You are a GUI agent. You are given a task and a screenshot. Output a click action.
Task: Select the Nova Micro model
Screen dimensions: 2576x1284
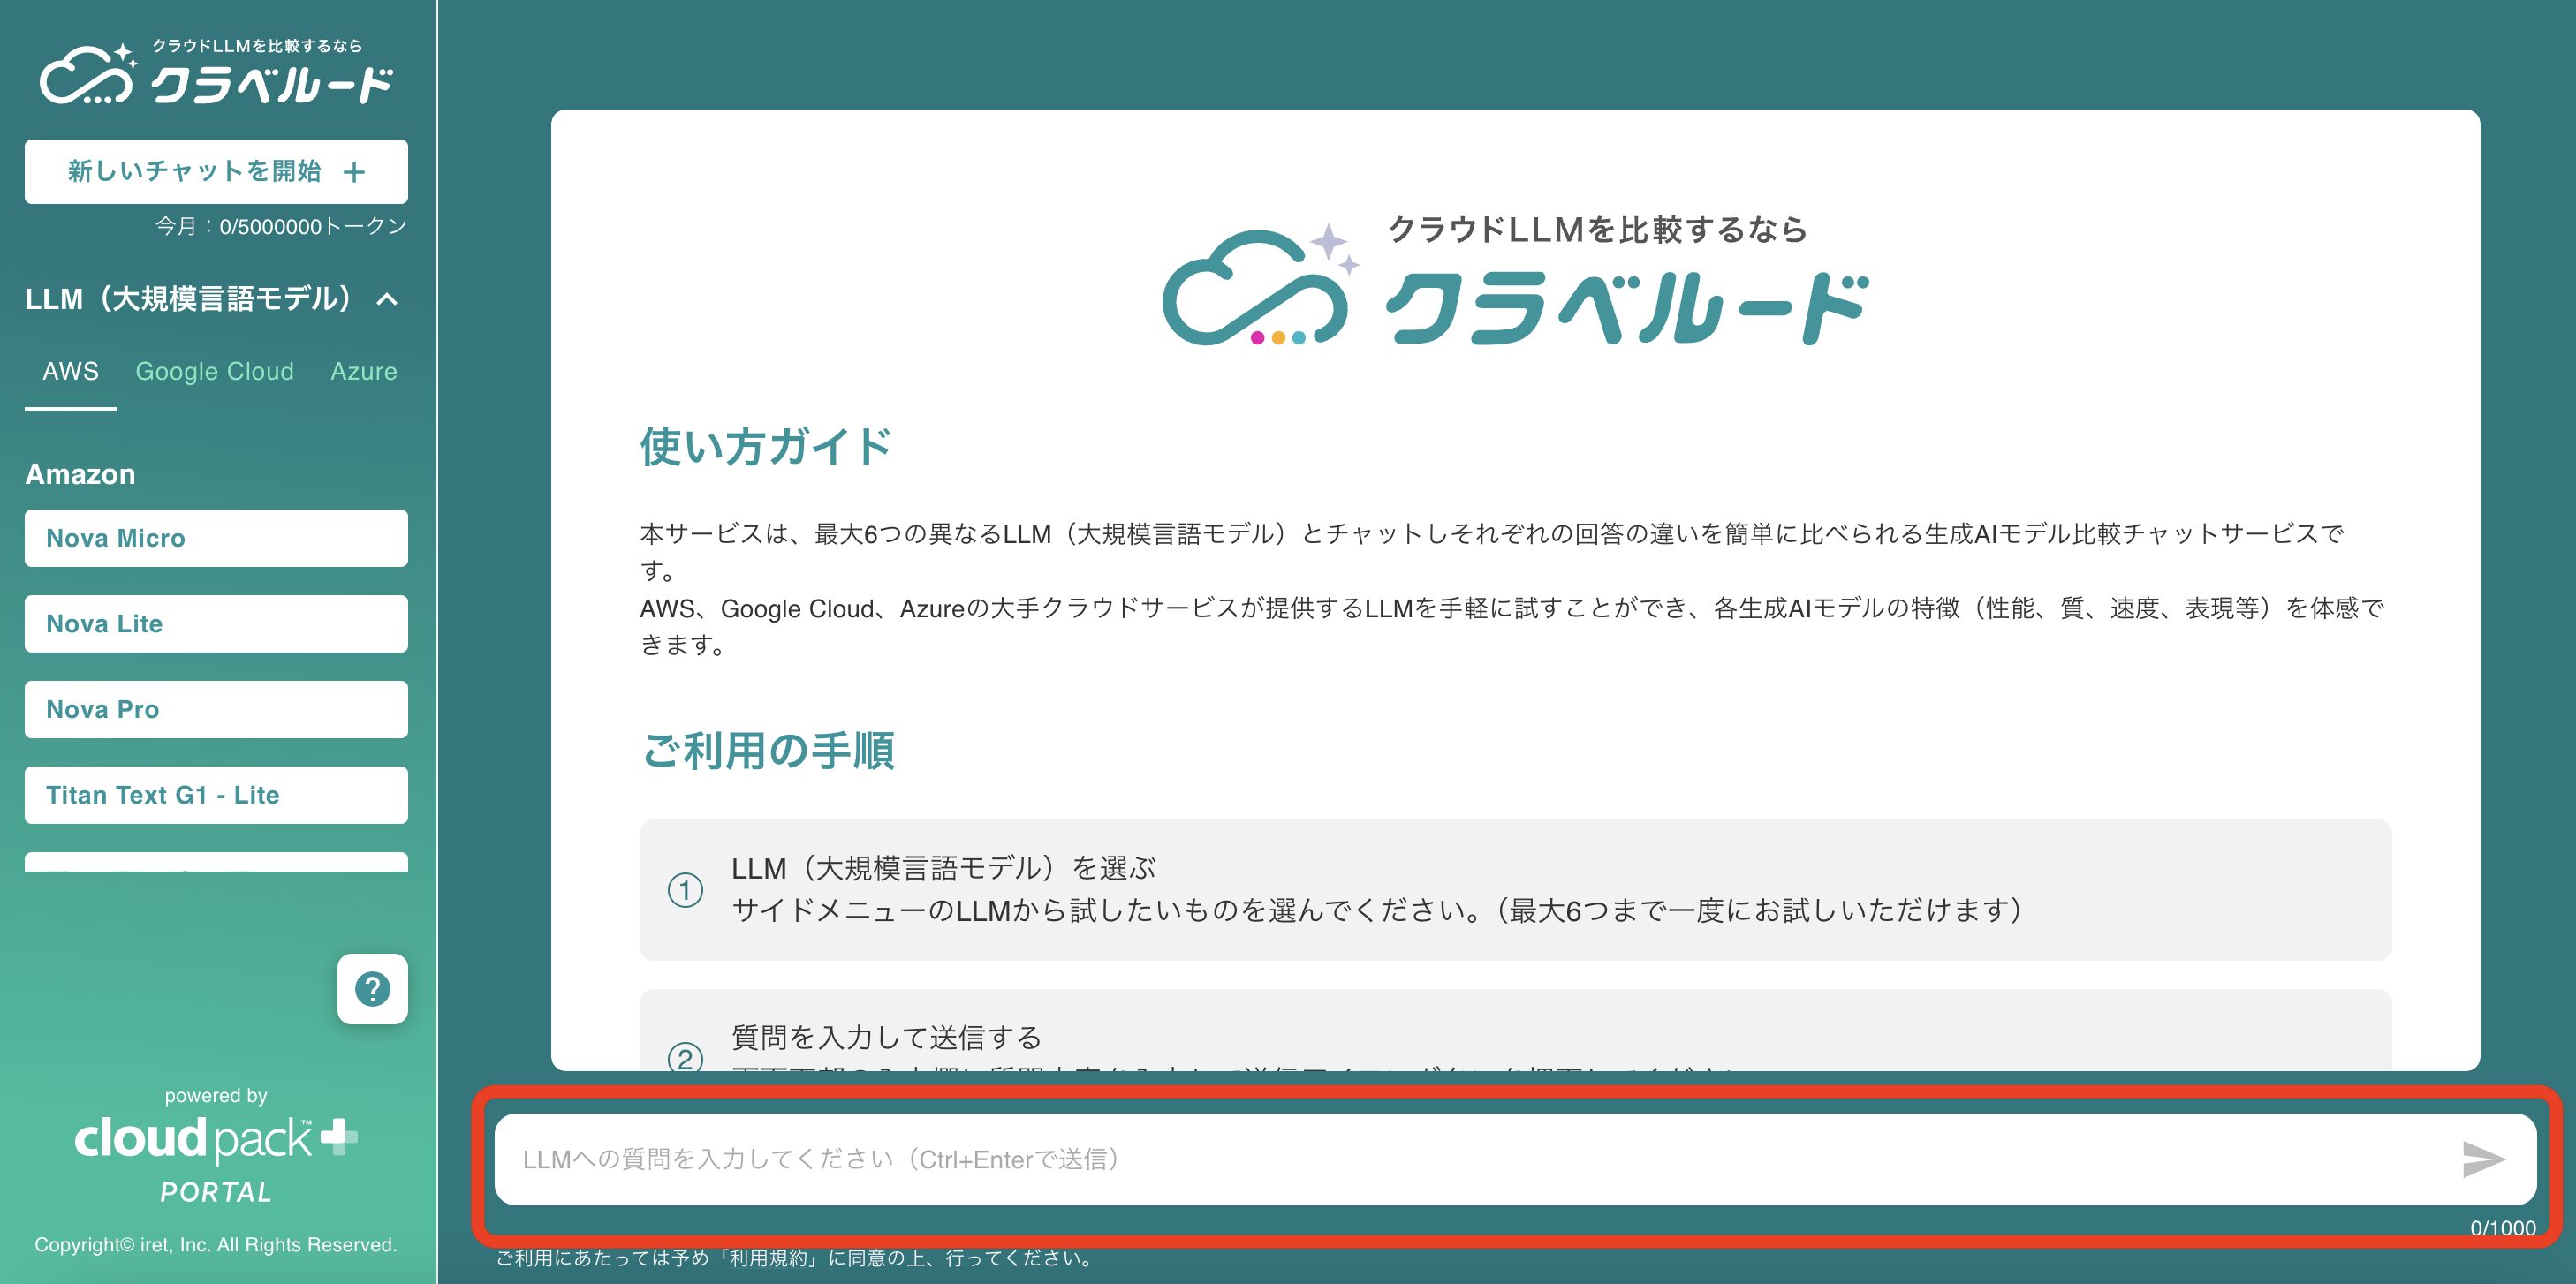[216, 538]
